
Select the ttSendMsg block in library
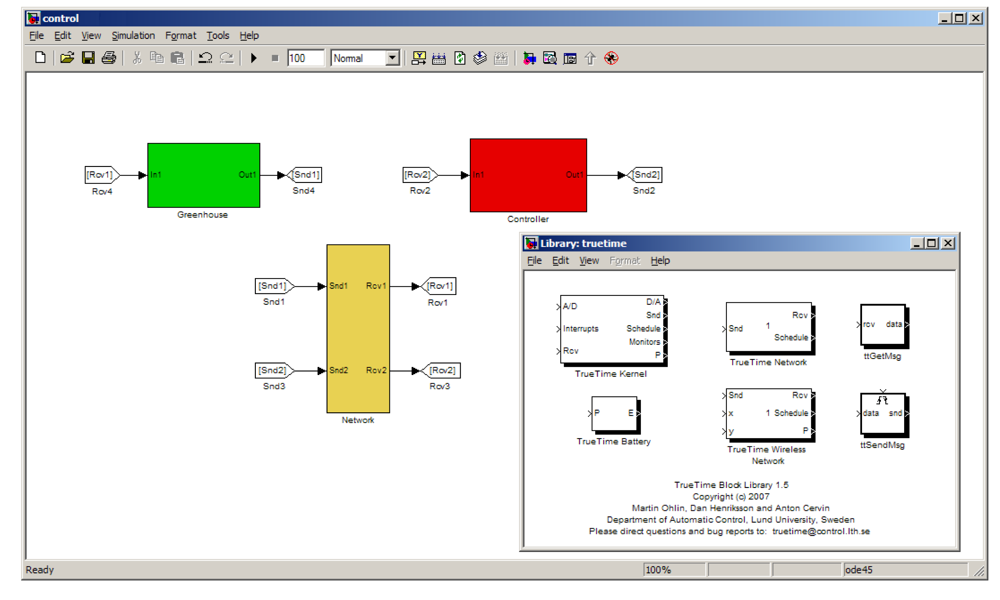click(883, 413)
